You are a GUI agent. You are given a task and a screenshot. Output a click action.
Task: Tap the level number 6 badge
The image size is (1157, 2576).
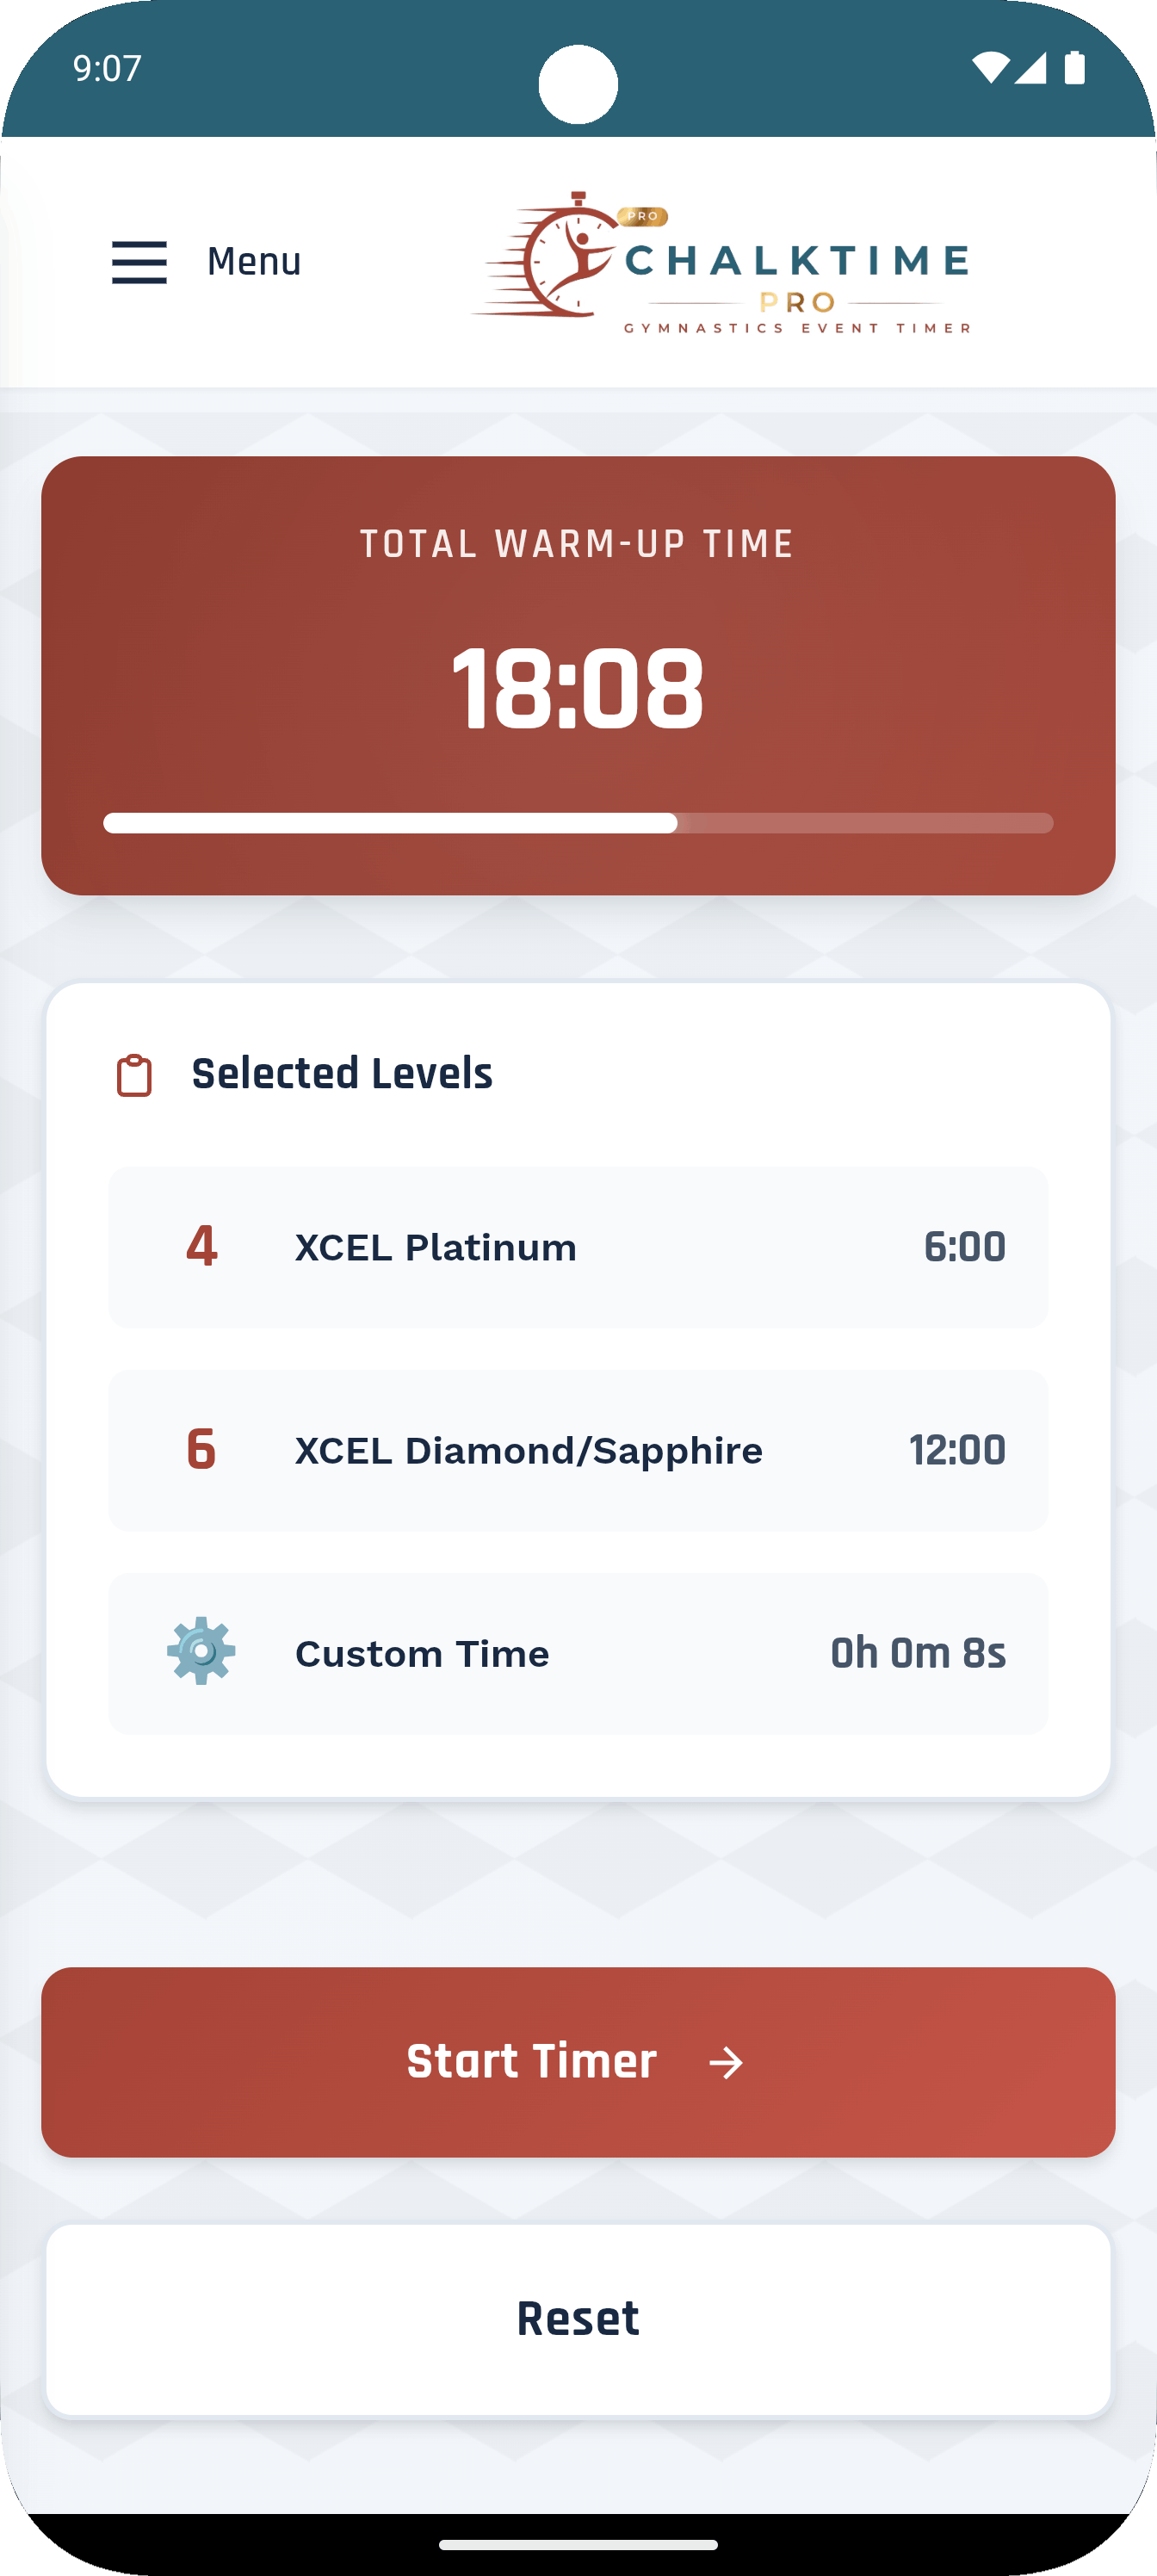[202, 1450]
